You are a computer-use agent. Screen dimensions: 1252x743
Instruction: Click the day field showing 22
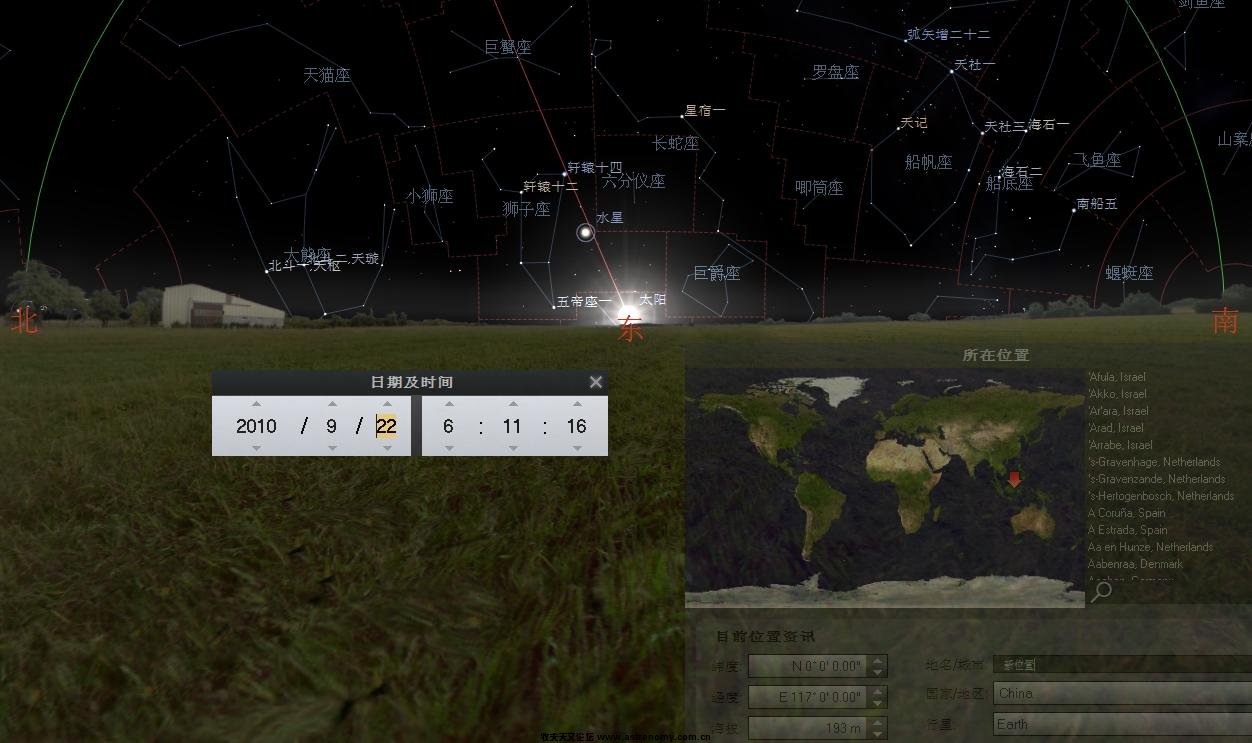386,426
